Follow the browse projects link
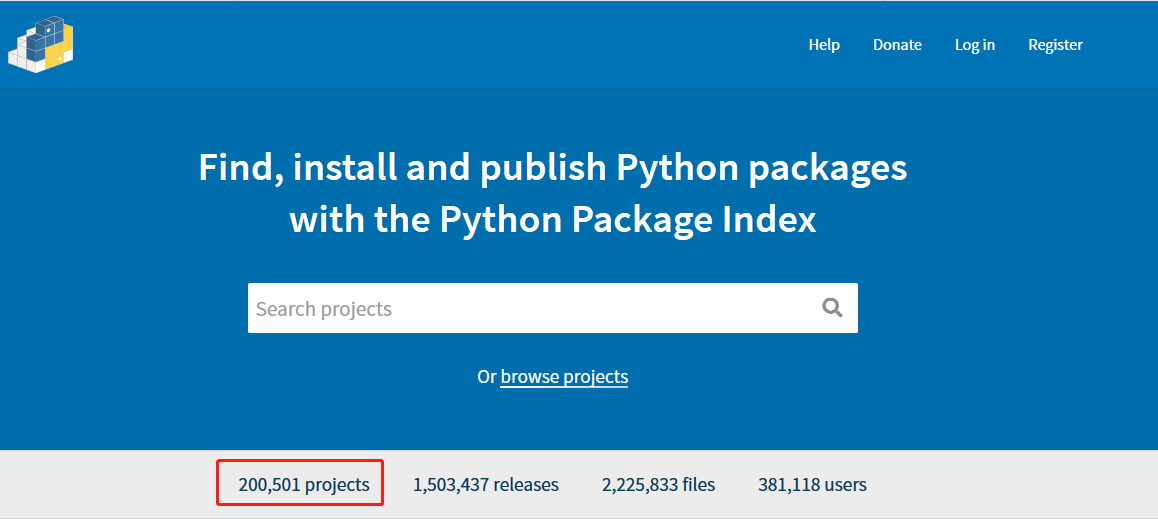The image size is (1158, 519). tap(564, 377)
